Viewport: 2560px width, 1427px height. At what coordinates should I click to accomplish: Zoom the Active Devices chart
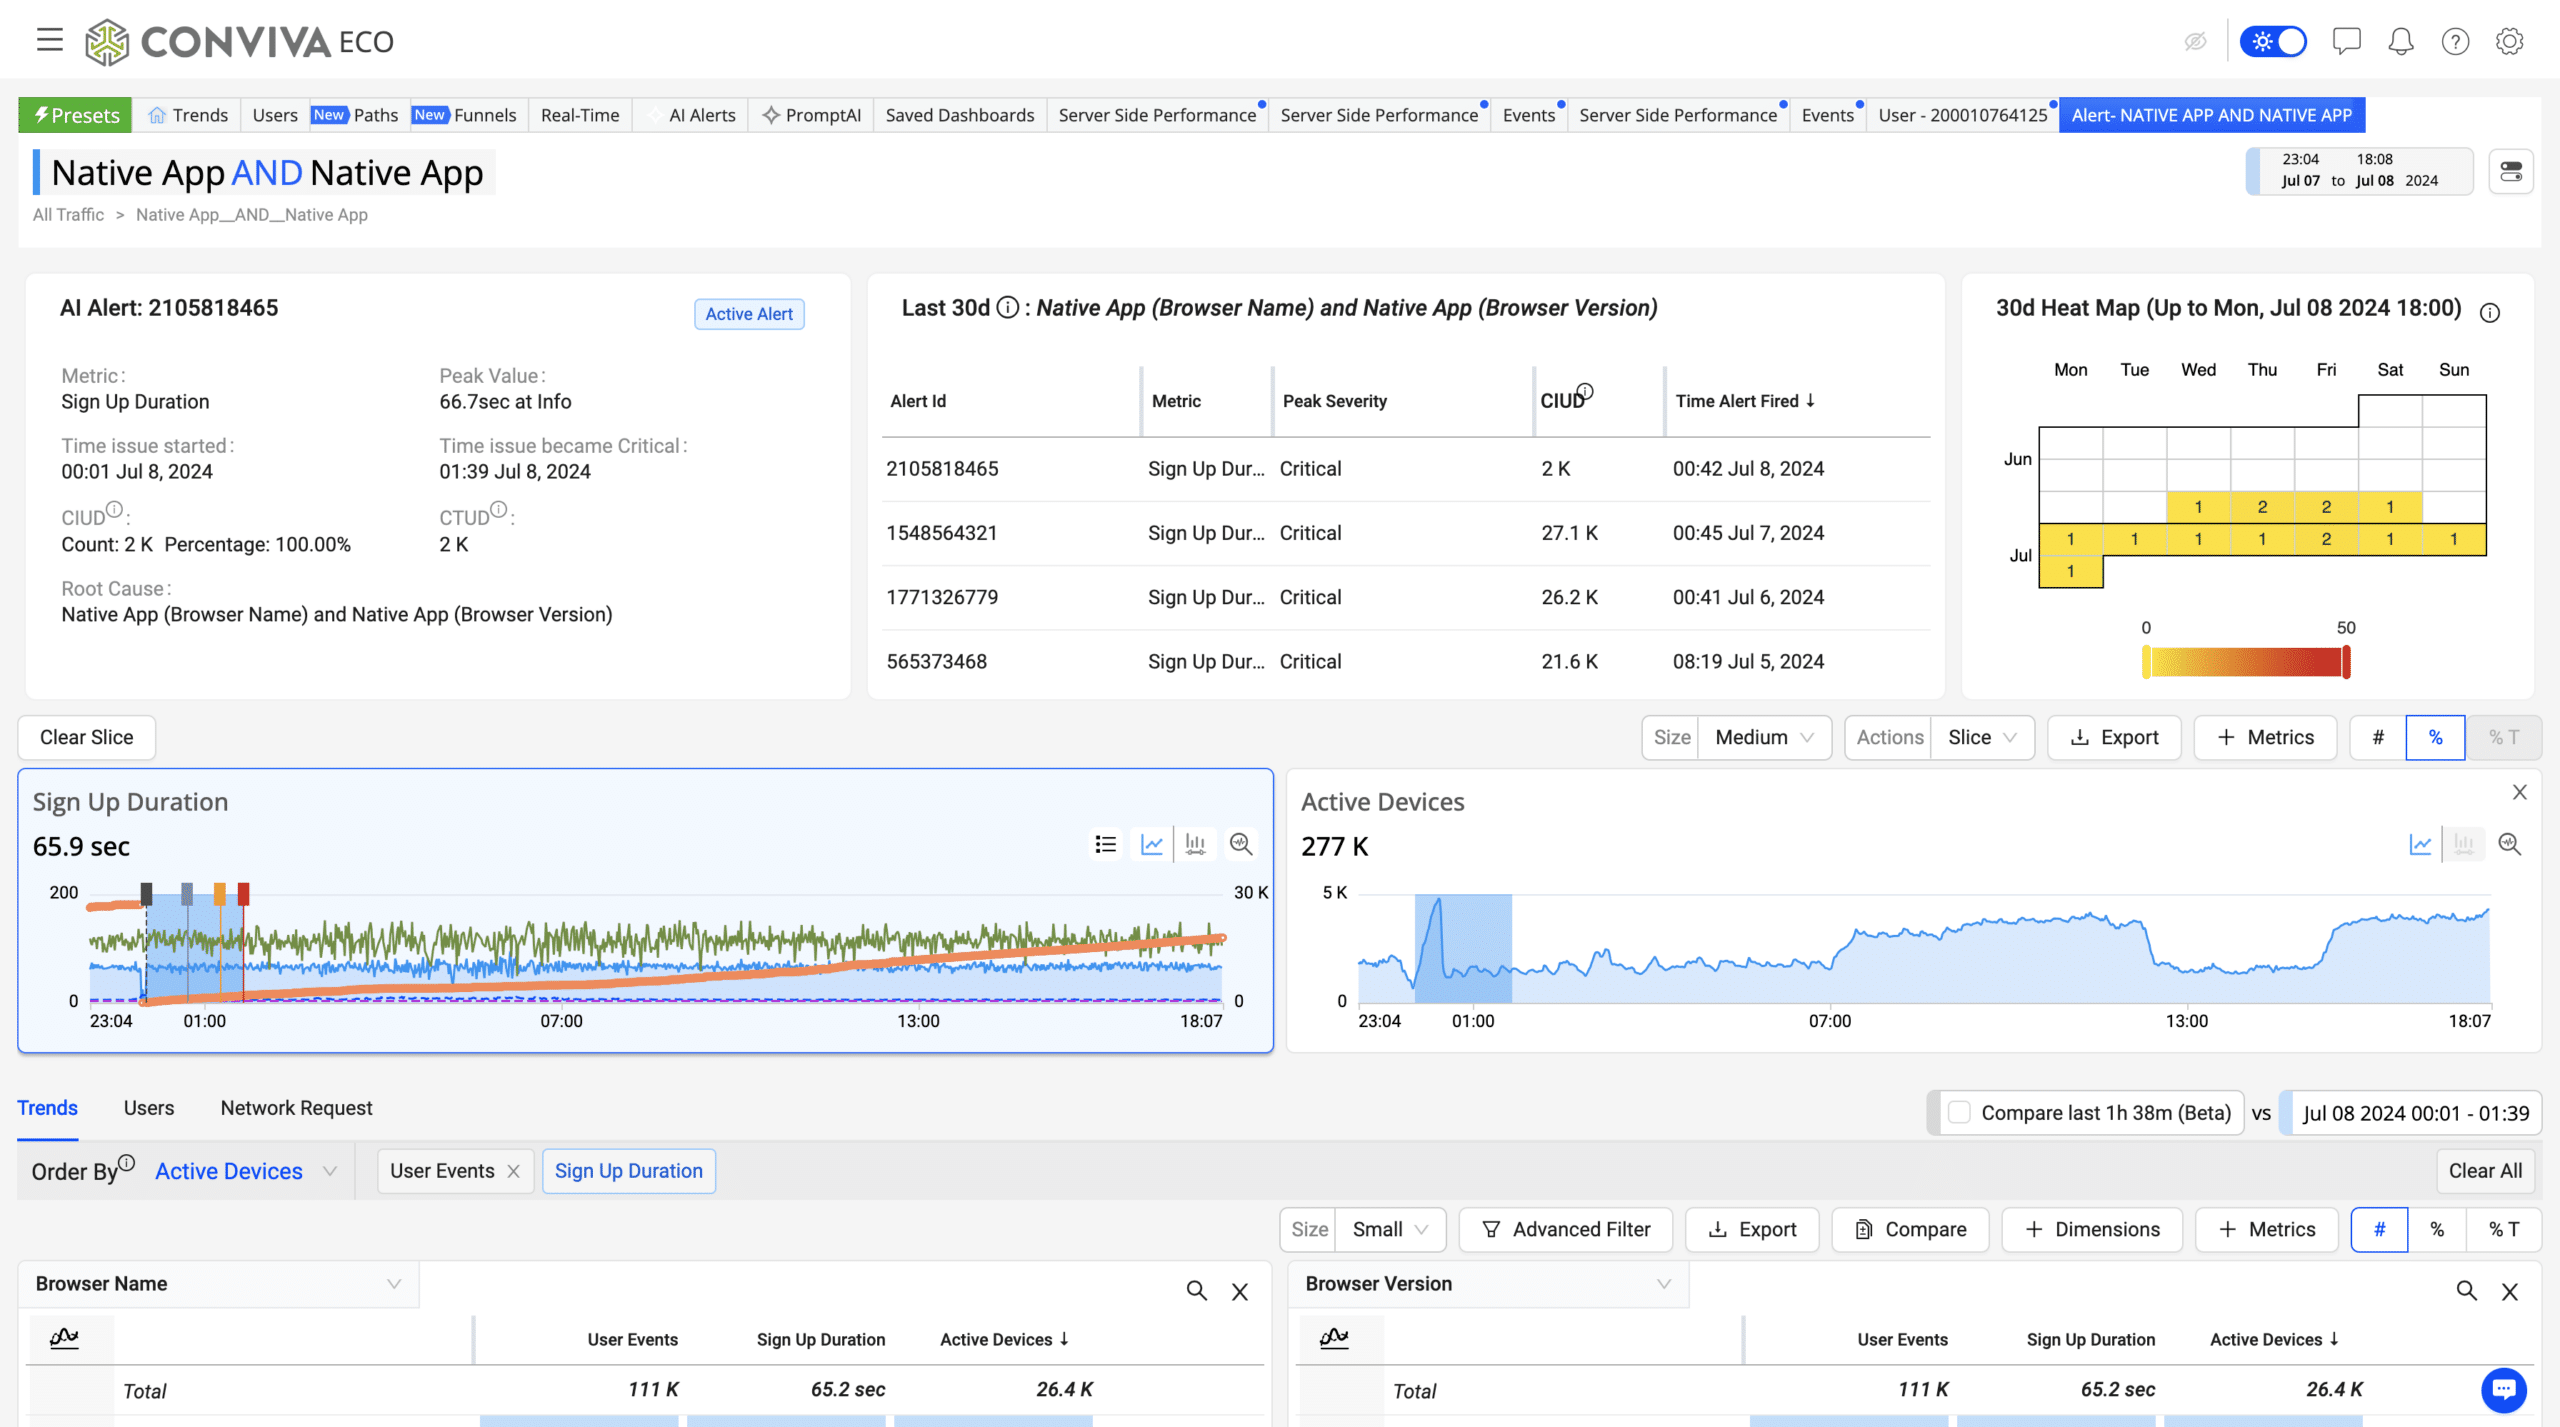click(2509, 845)
